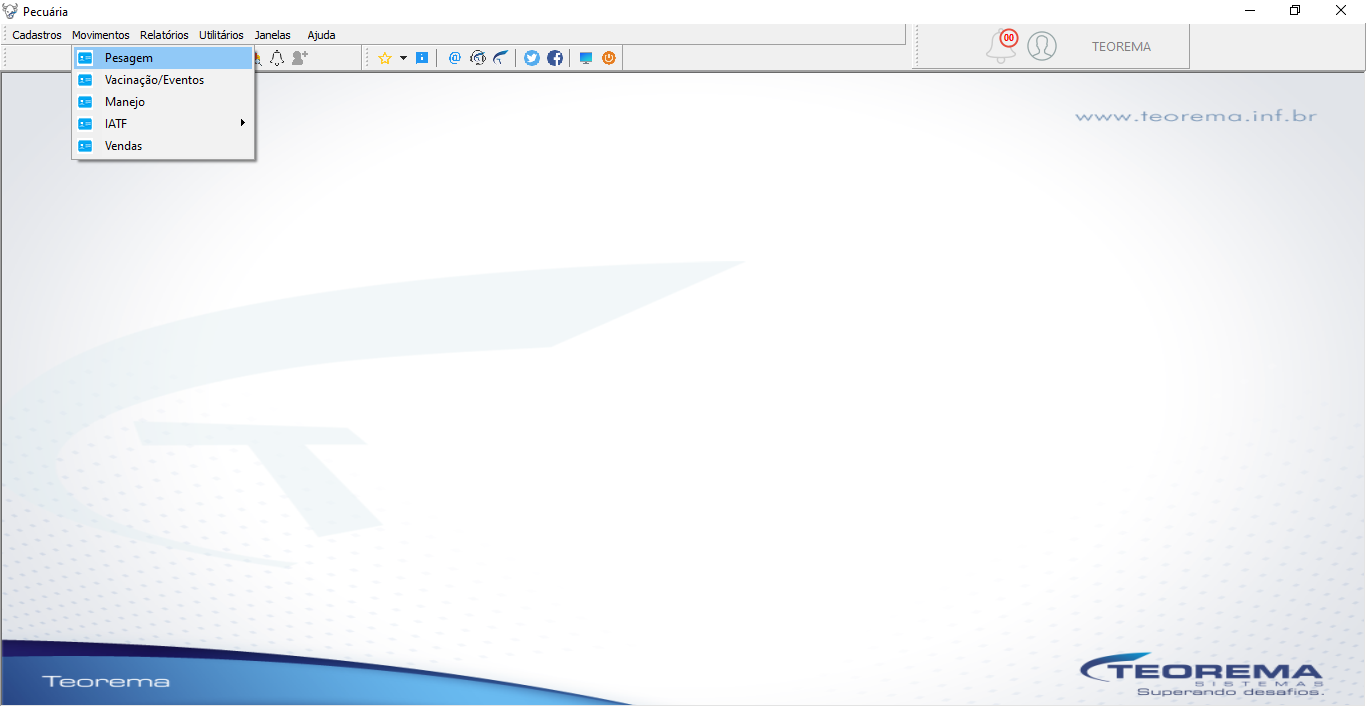Click the IATF menu item icon
The image size is (1366, 706).
click(85, 124)
